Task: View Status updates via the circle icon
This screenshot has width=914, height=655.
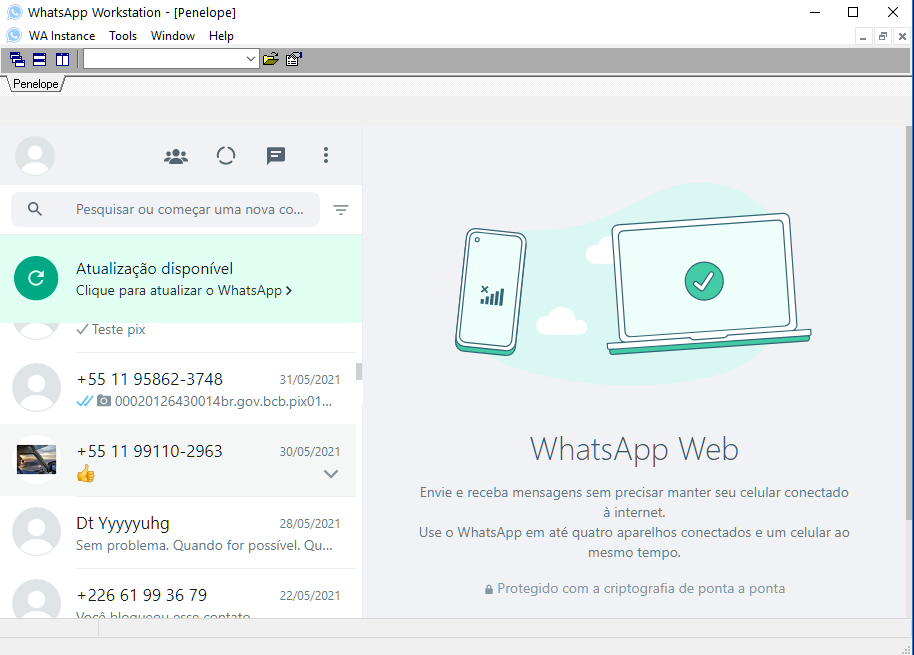Action: pyautogui.click(x=226, y=156)
